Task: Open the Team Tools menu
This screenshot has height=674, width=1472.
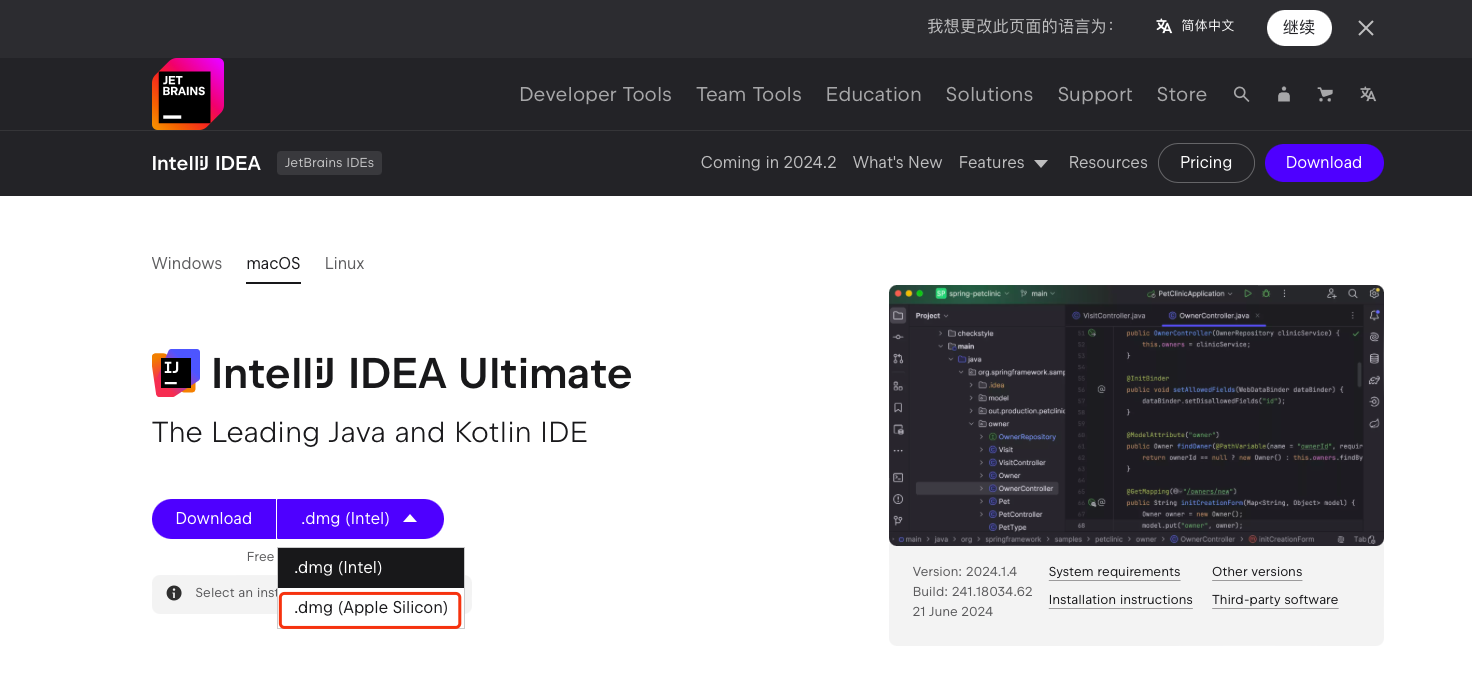Action: pos(749,94)
